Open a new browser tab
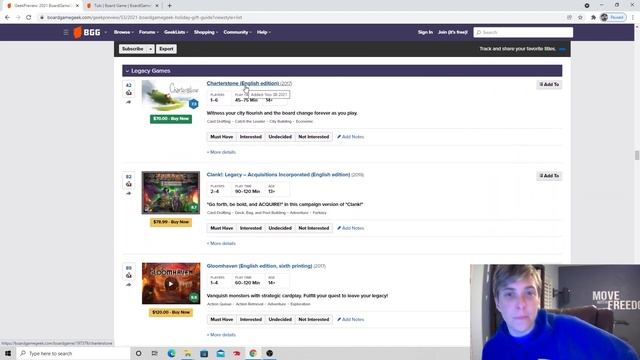The height and width of the screenshot is (360, 640). click(x=169, y=6)
